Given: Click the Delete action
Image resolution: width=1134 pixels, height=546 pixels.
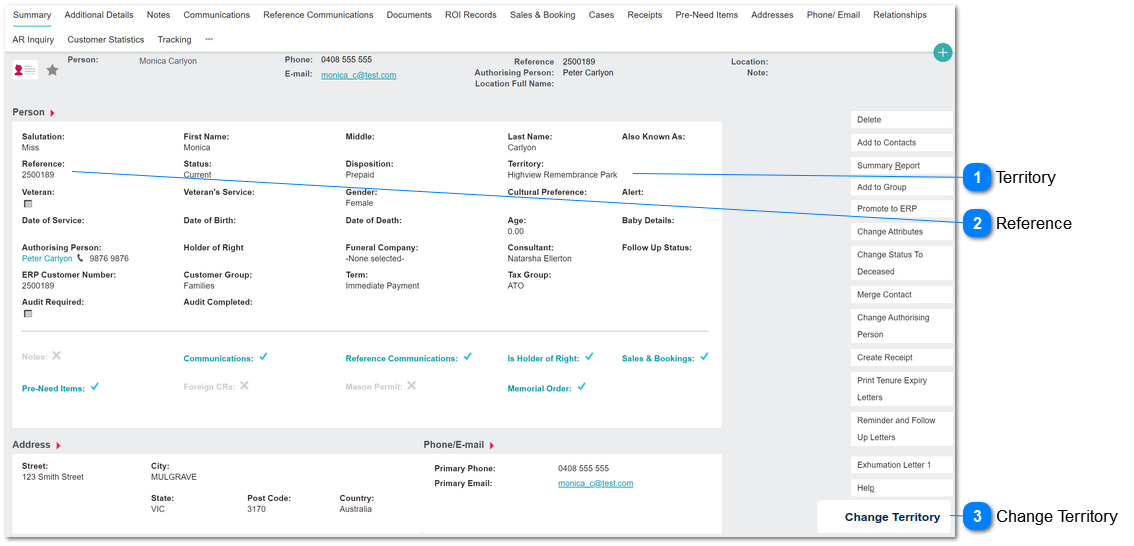Looking at the screenshot, I should tap(902, 120).
